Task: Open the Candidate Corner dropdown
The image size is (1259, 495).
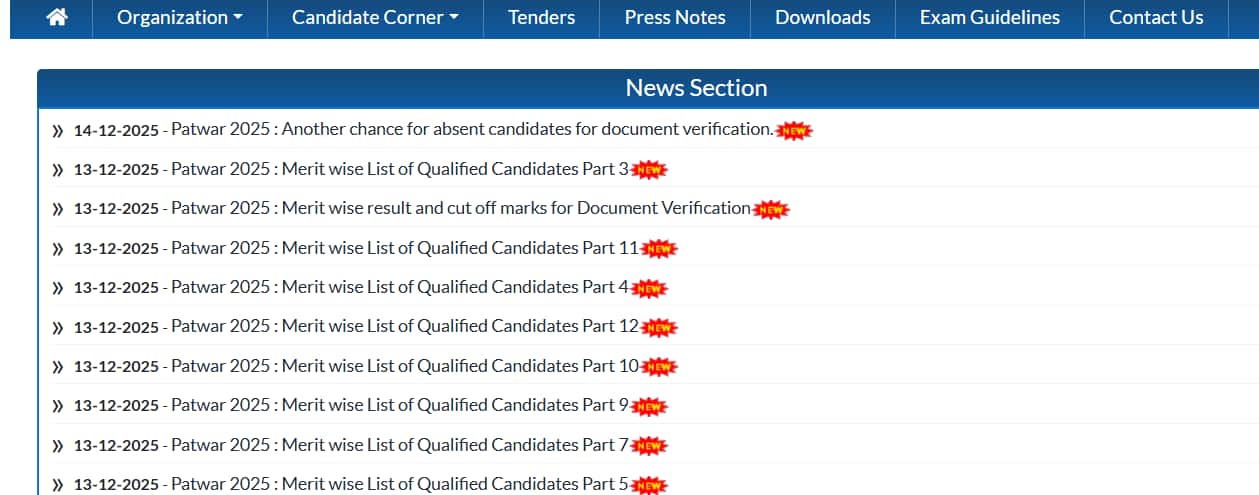Action: click(x=375, y=17)
